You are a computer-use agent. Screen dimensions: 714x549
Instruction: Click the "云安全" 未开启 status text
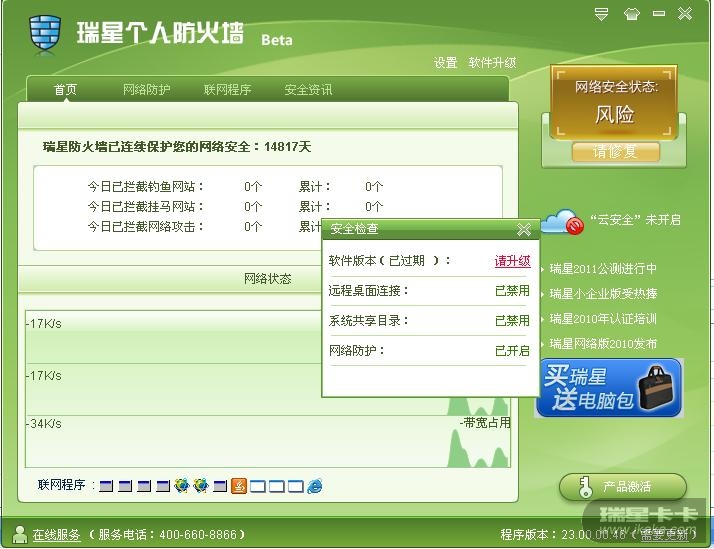tap(635, 220)
